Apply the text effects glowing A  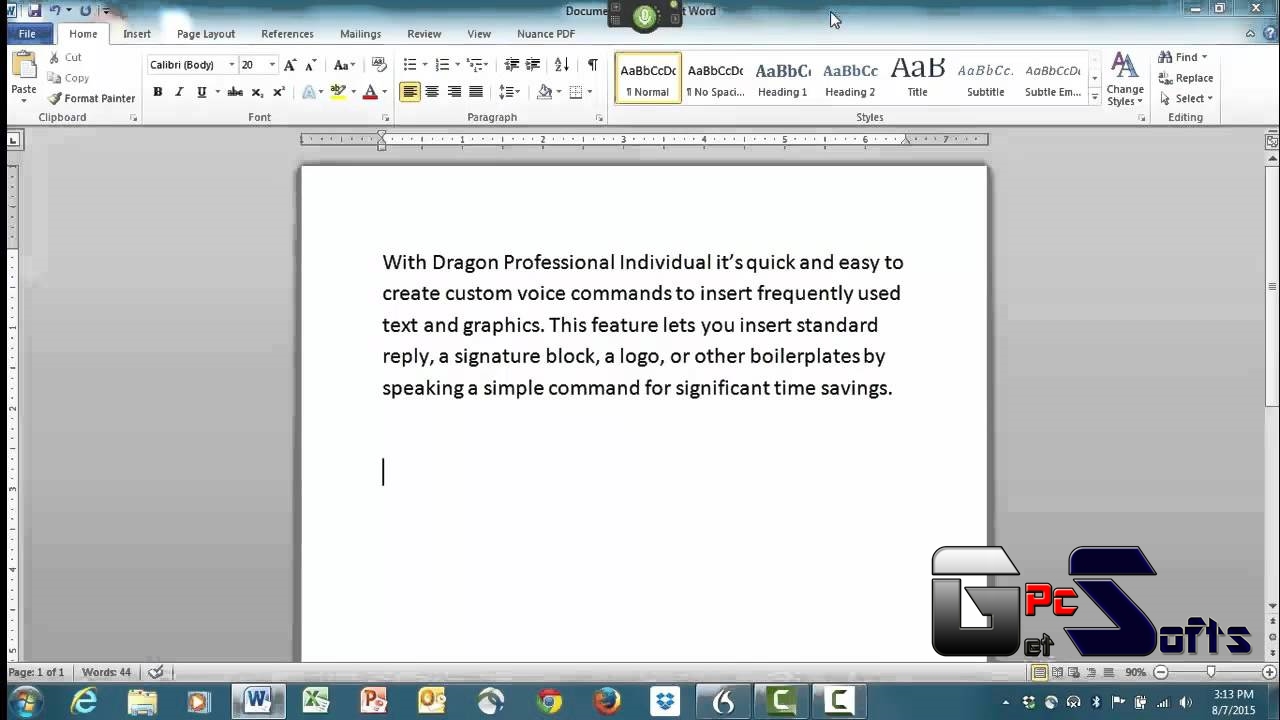click(308, 92)
